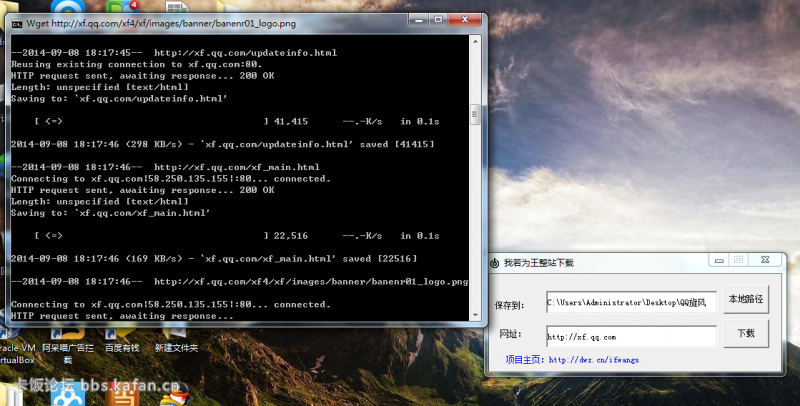The width and height of the screenshot is (800, 406).
Task: Click the 保存到: label
Action: (509, 305)
